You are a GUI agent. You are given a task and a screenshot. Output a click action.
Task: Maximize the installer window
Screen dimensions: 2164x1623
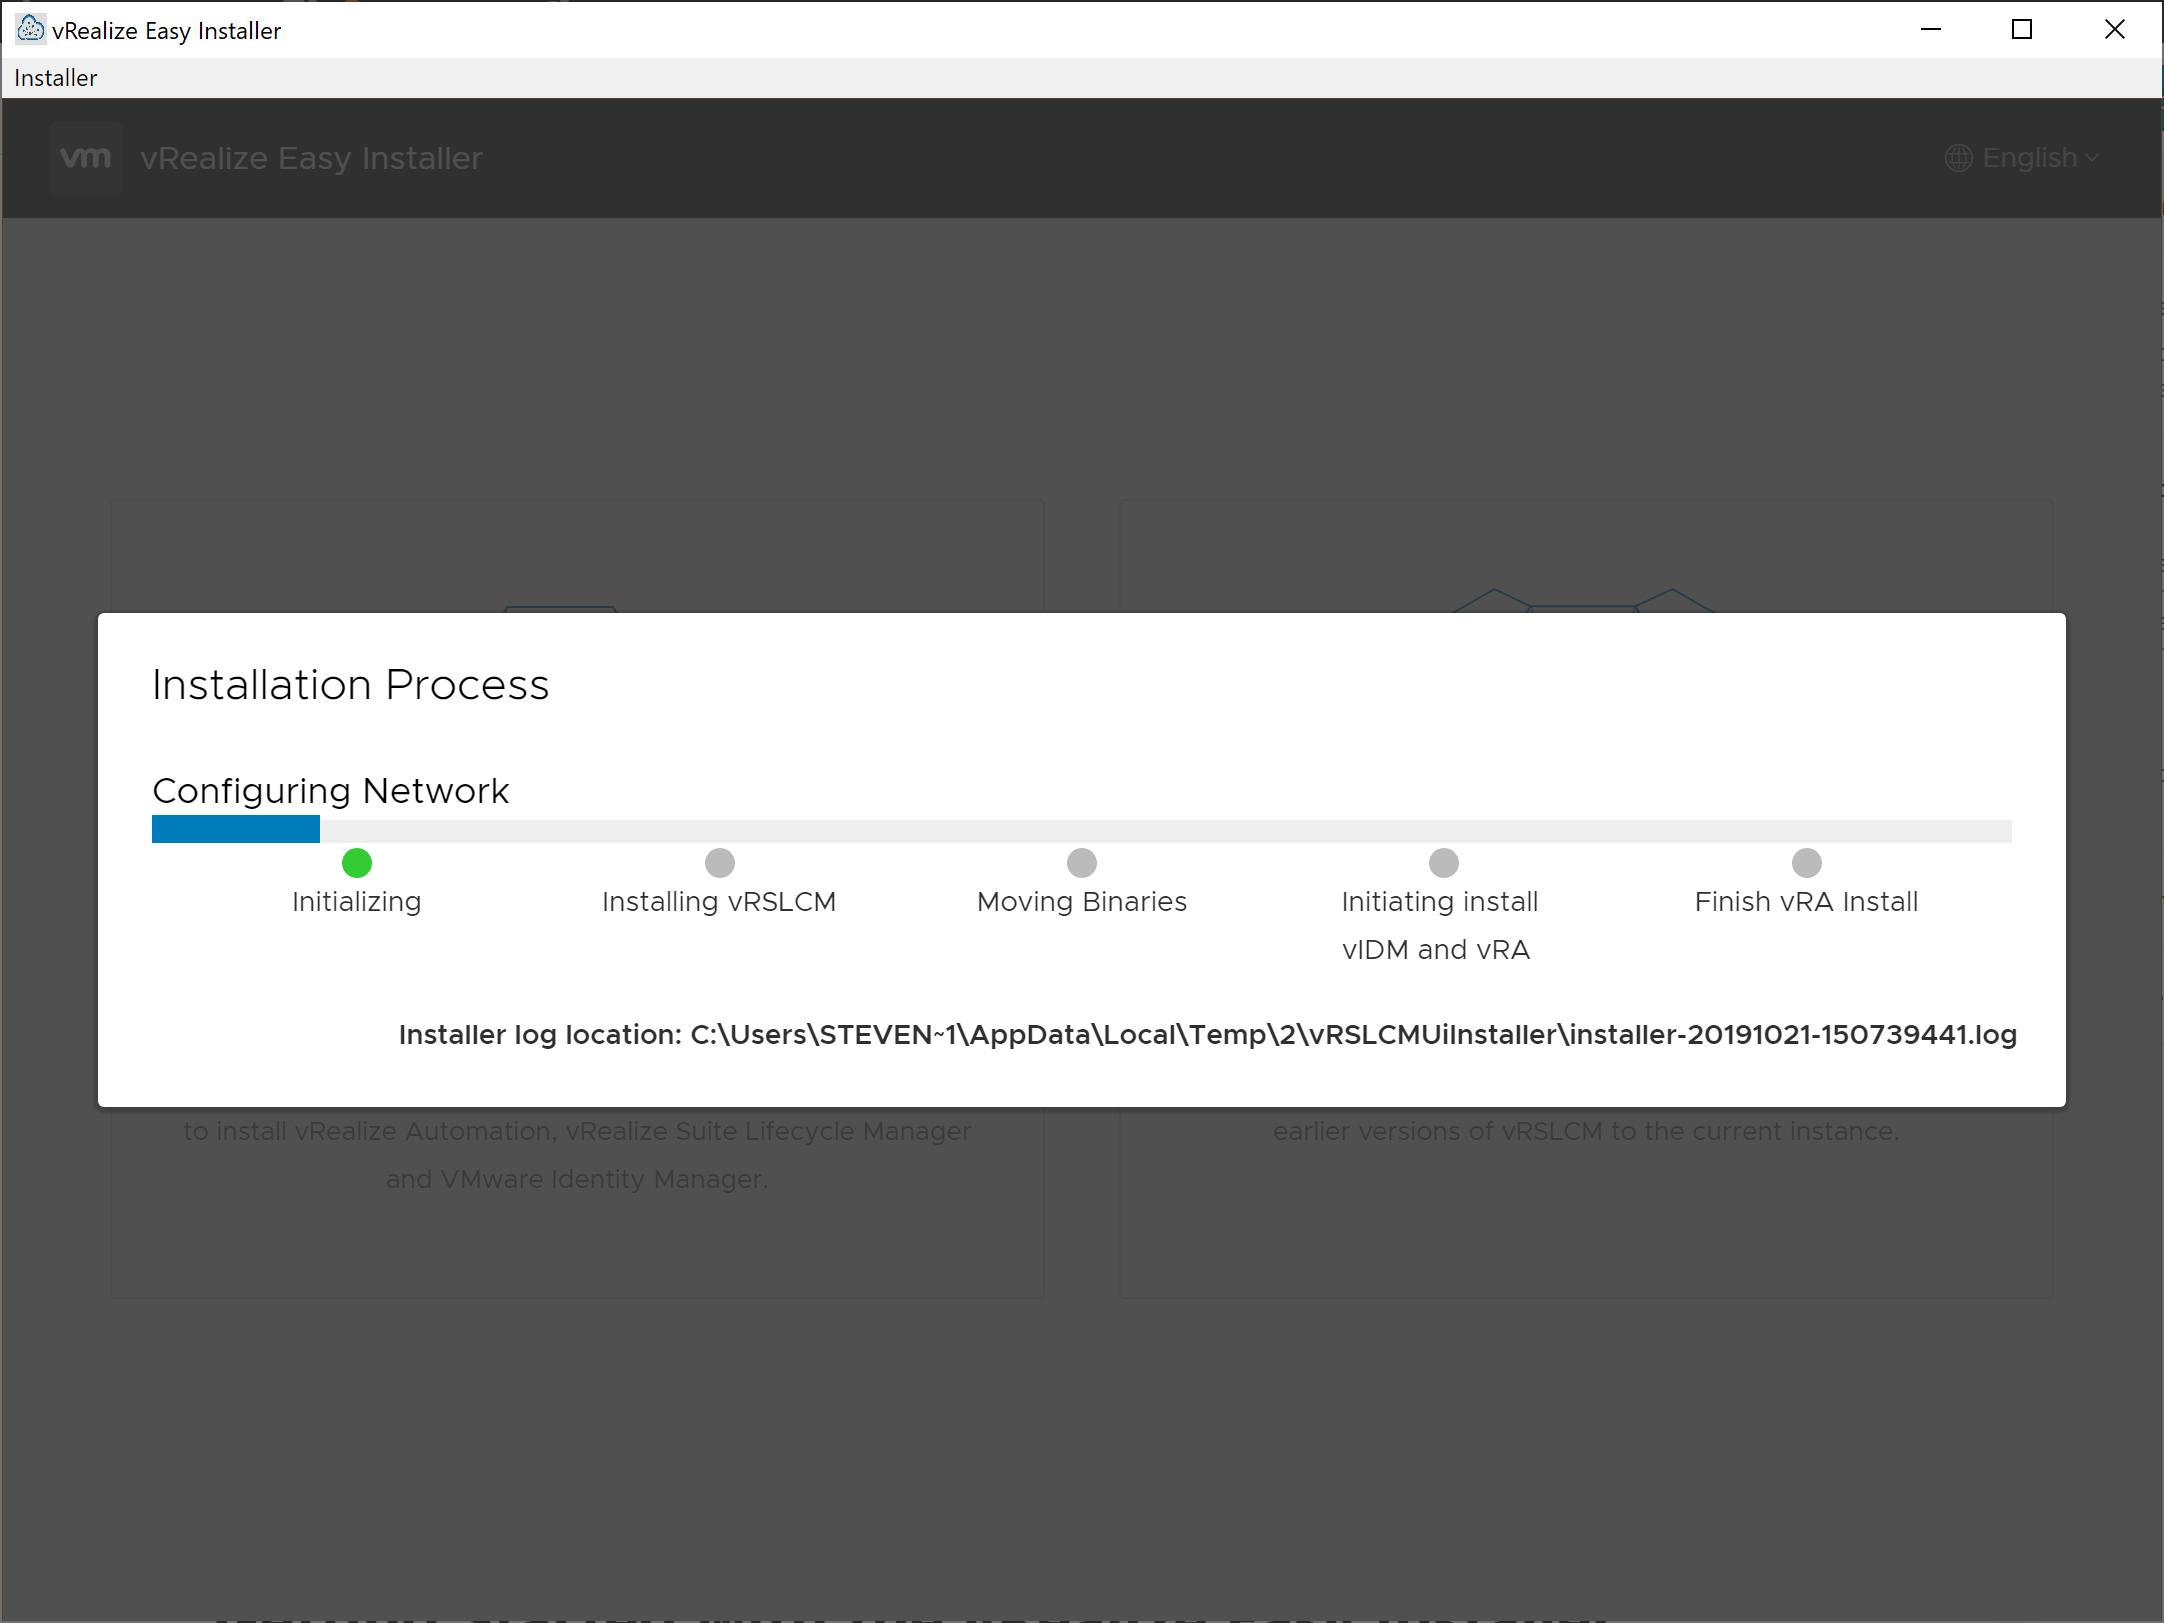tap(2021, 29)
